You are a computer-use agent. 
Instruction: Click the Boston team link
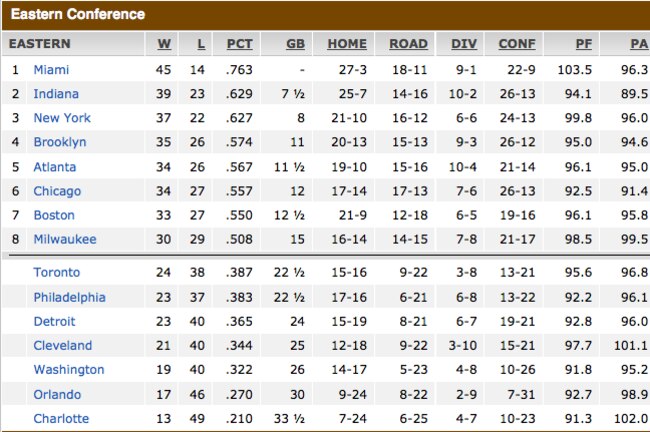pyautogui.click(x=54, y=215)
